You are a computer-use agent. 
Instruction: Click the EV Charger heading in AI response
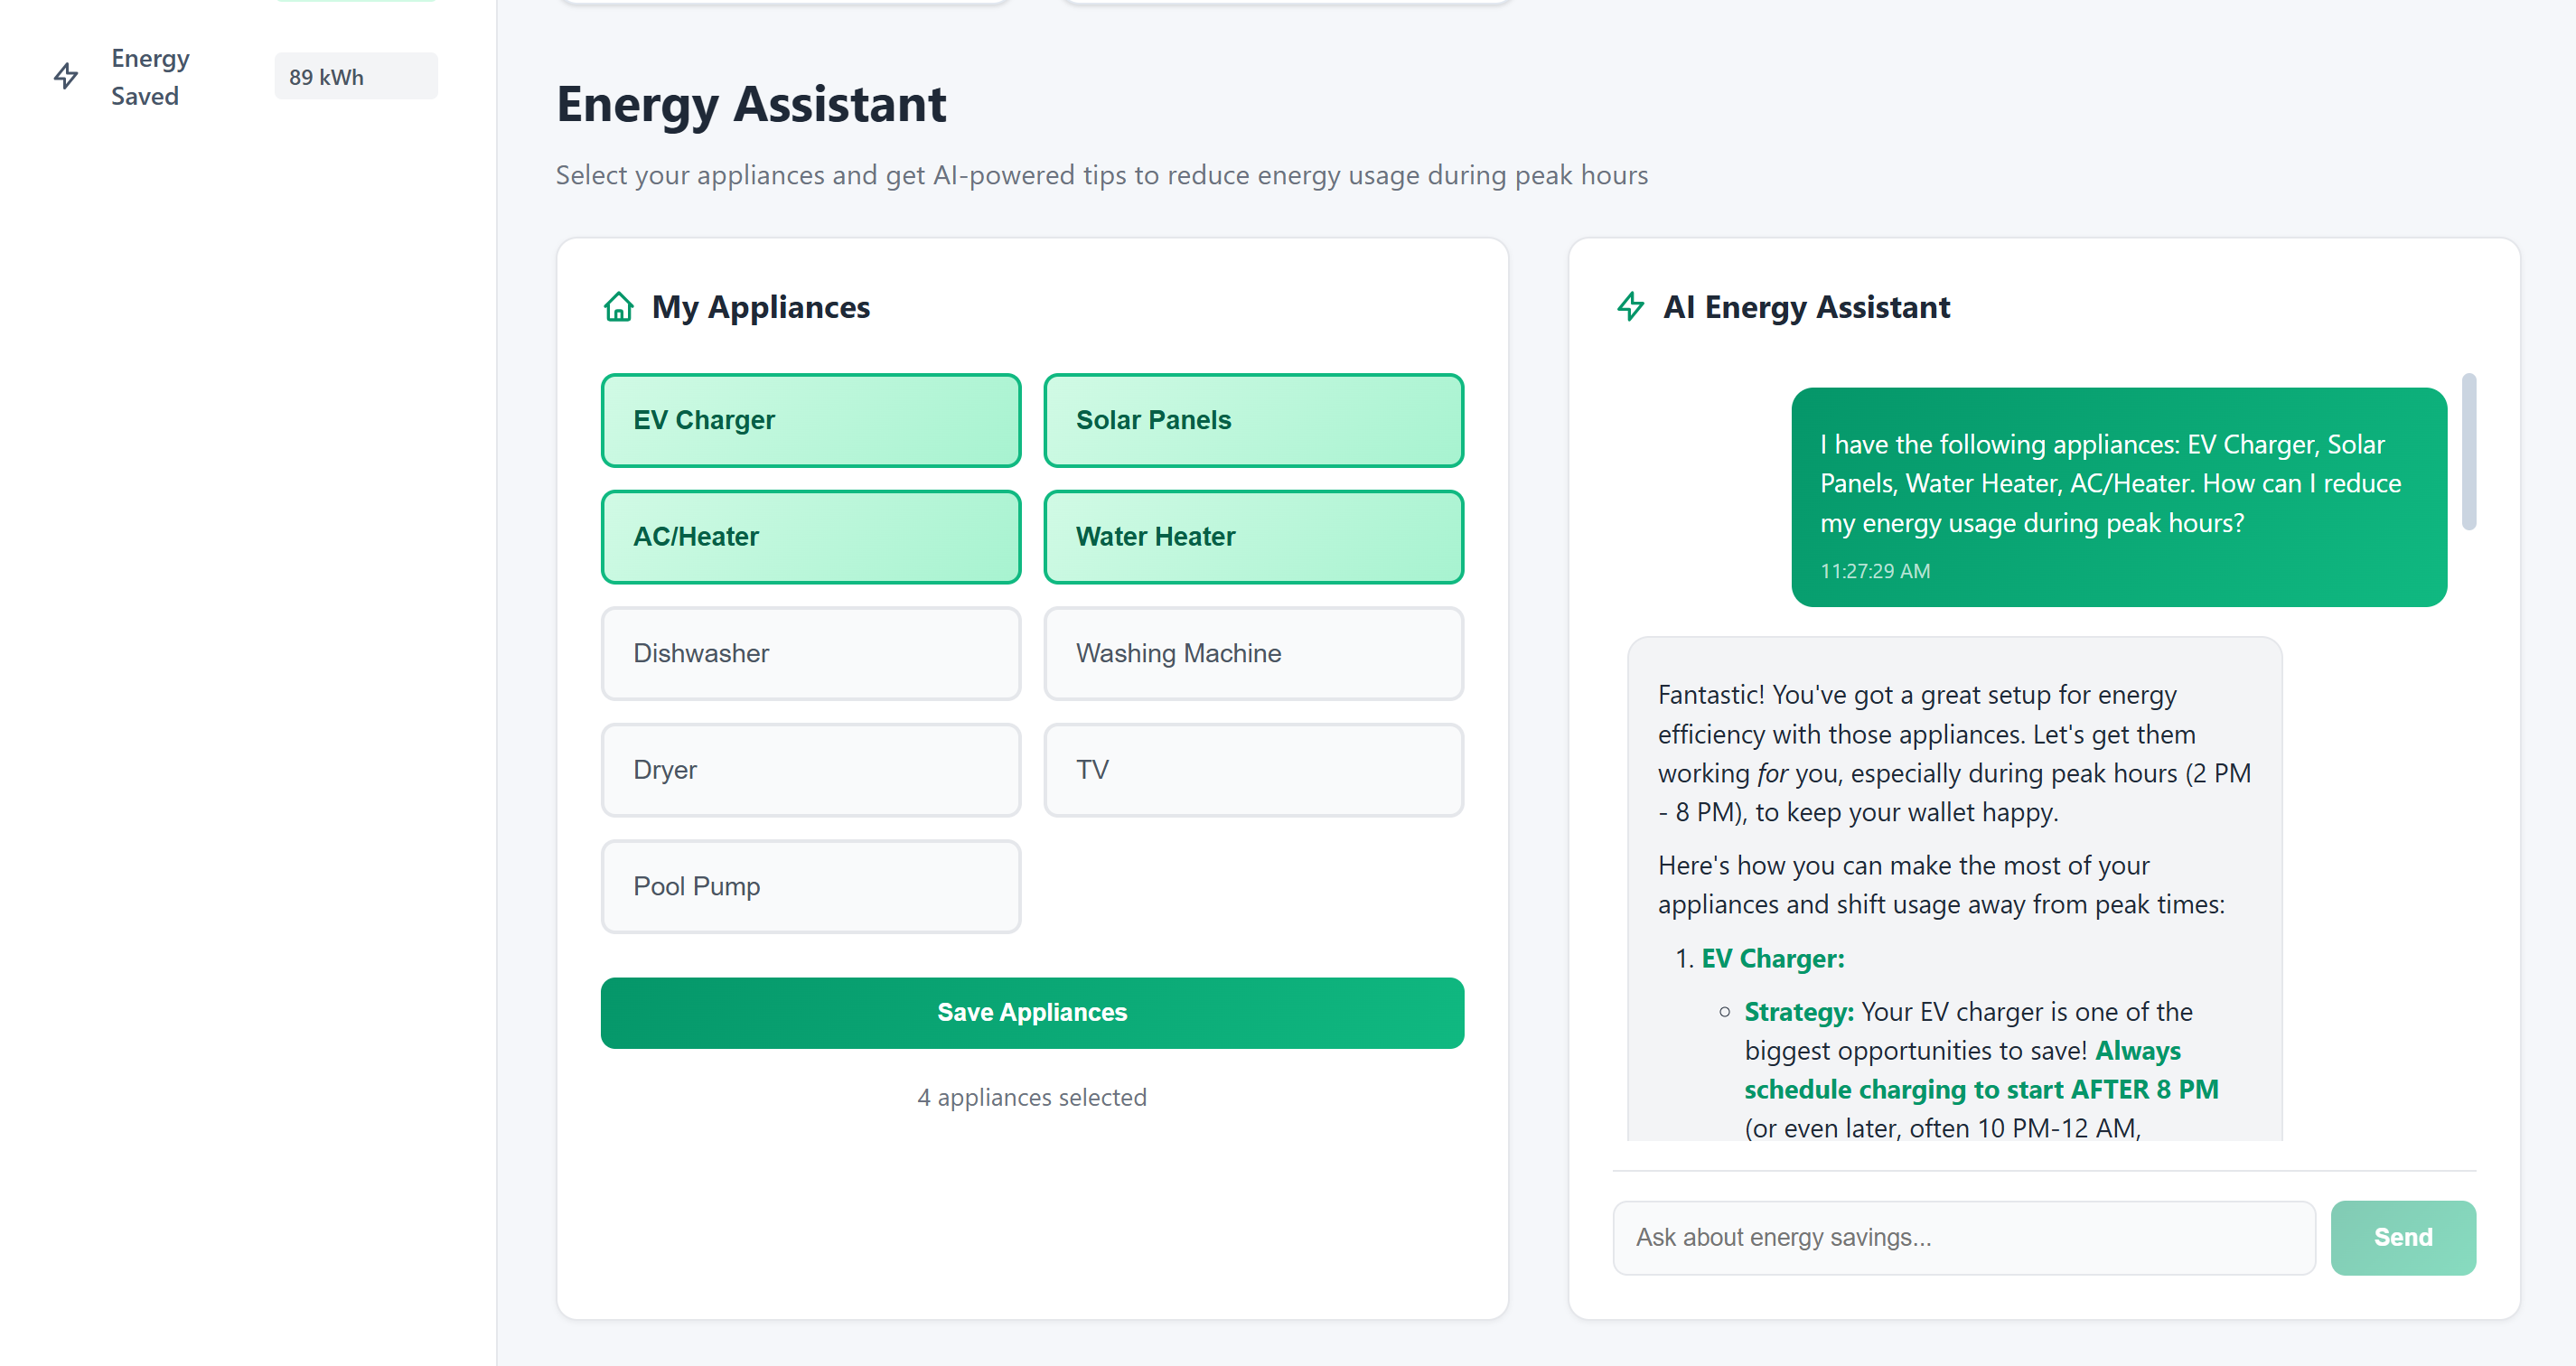pyautogui.click(x=1772, y=958)
